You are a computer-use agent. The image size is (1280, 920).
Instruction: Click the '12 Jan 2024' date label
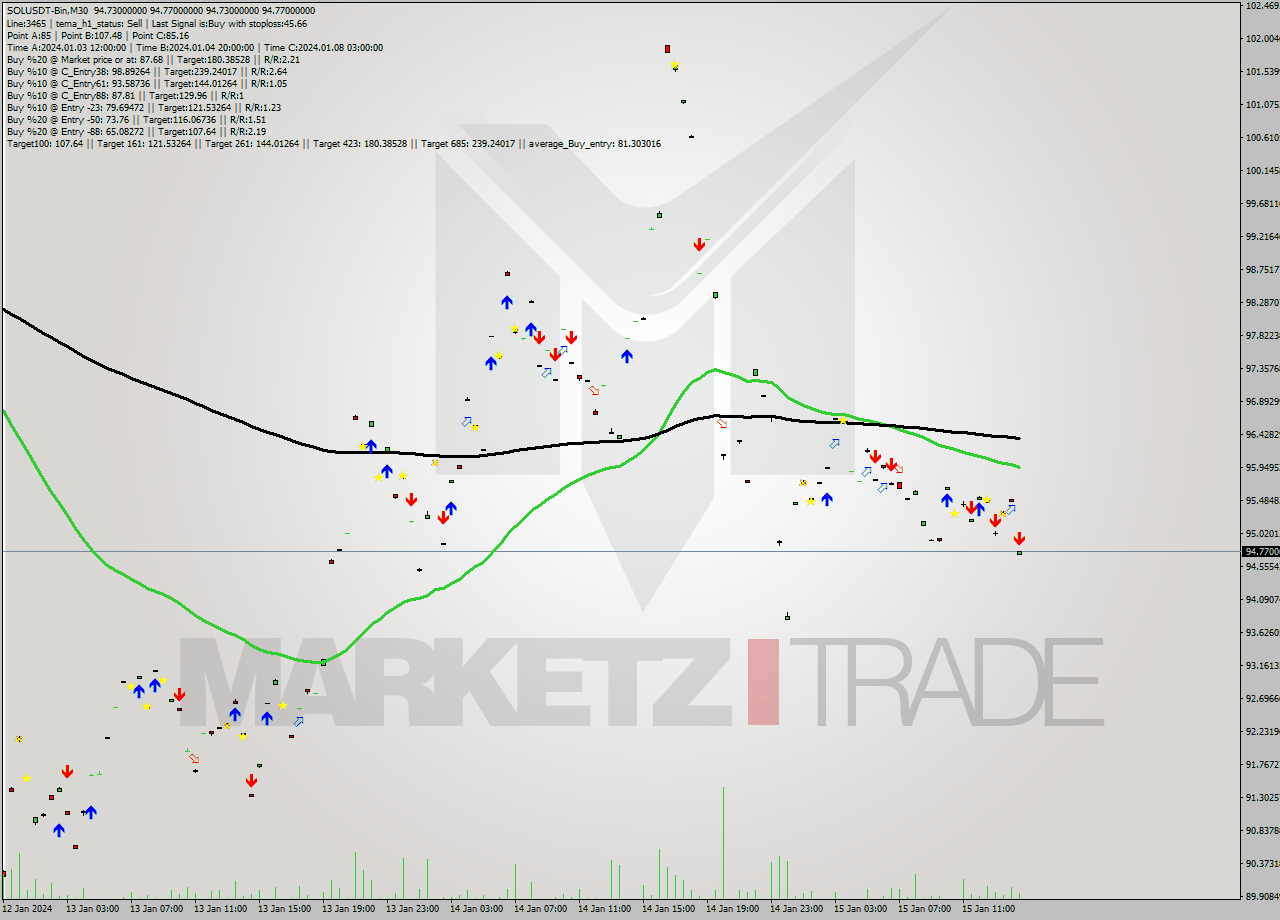pyautogui.click(x=28, y=909)
